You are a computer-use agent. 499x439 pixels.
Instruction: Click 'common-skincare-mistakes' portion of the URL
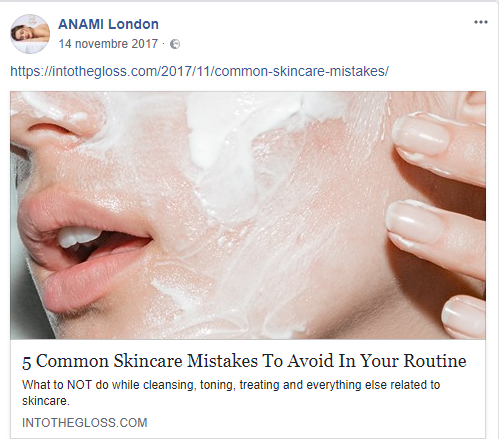(302, 71)
